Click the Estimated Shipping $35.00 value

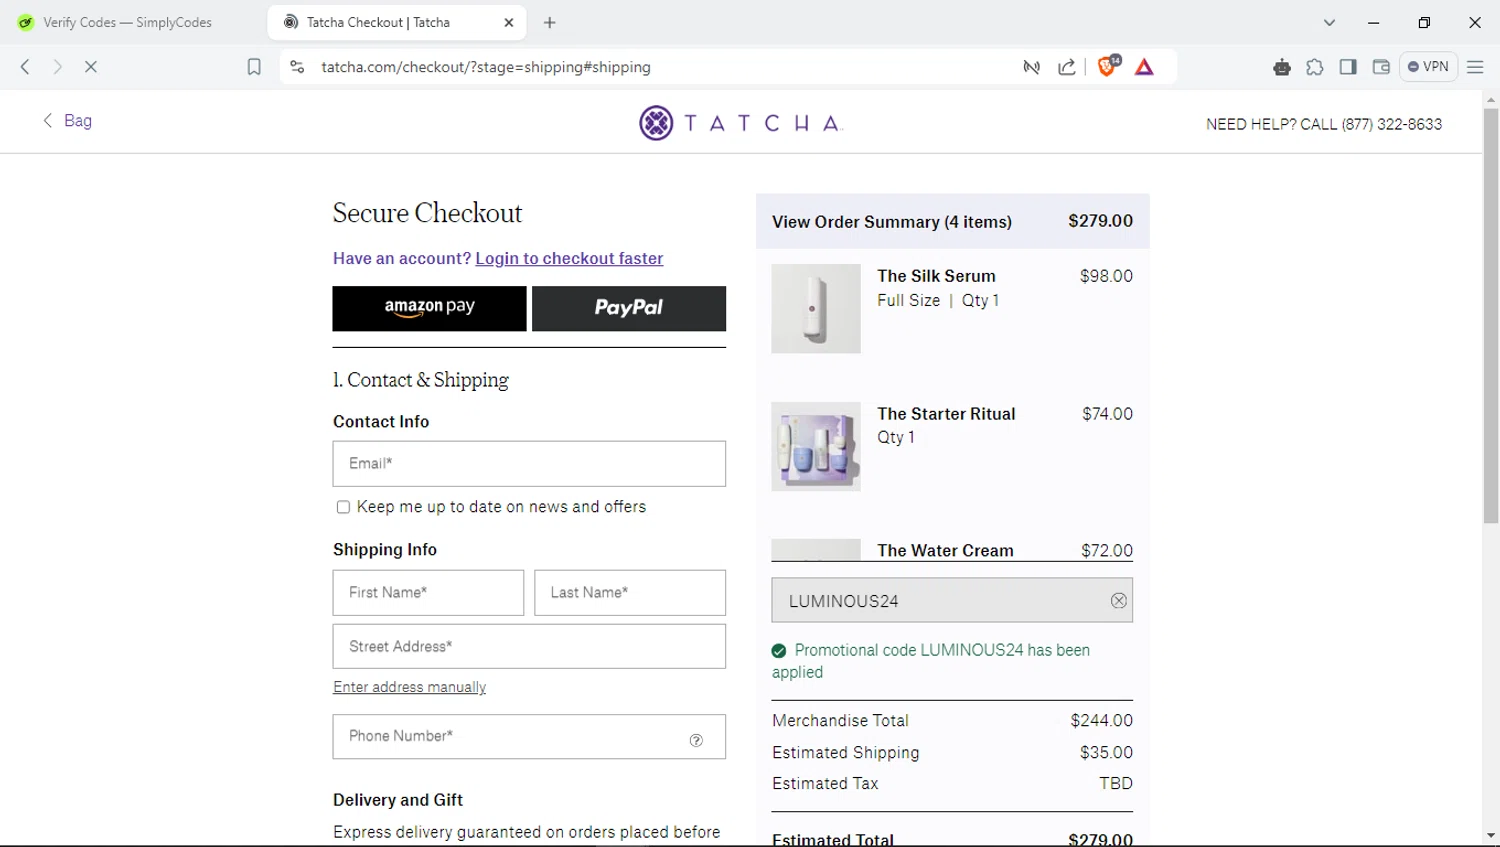1106,752
